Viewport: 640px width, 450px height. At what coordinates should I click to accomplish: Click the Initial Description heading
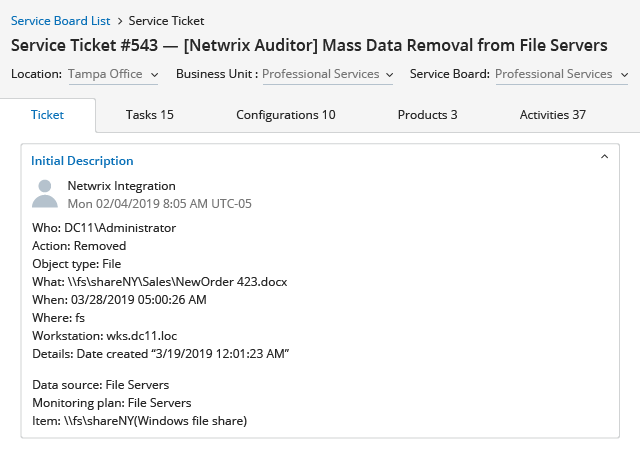pos(82,161)
